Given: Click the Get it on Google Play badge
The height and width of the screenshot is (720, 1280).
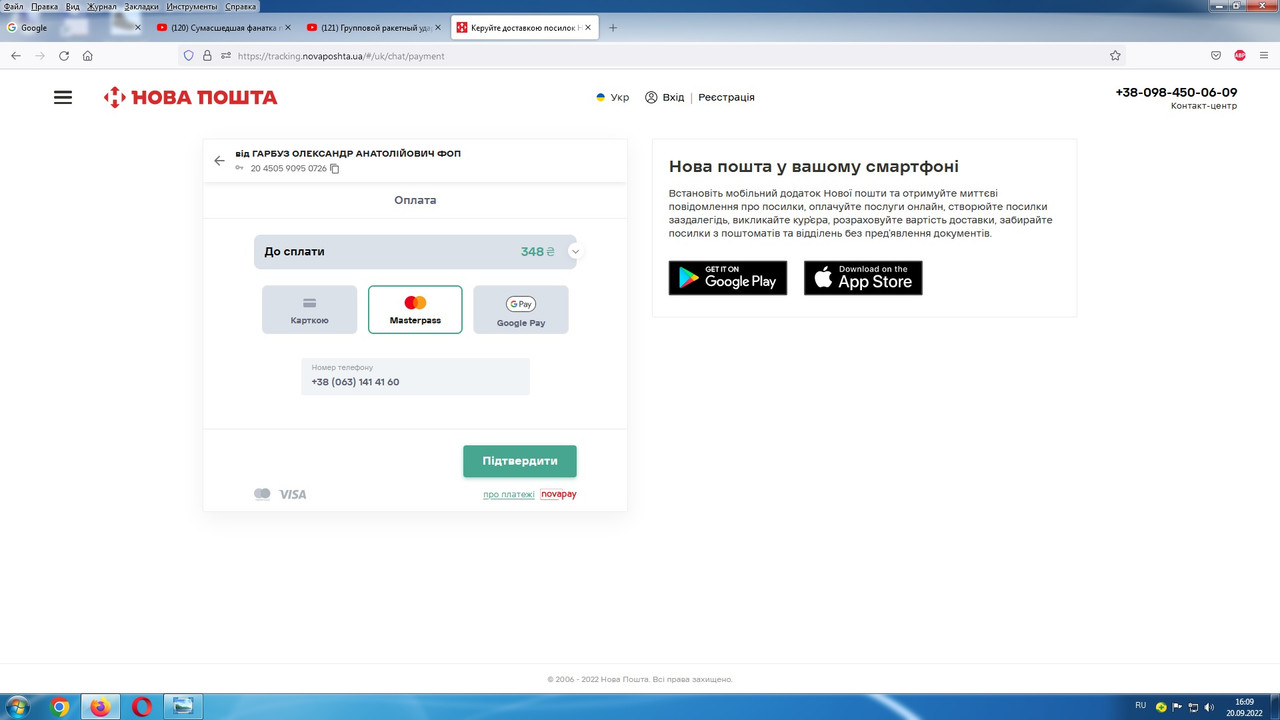Looking at the screenshot, I should pyautogui.click(x=728, y=278).
